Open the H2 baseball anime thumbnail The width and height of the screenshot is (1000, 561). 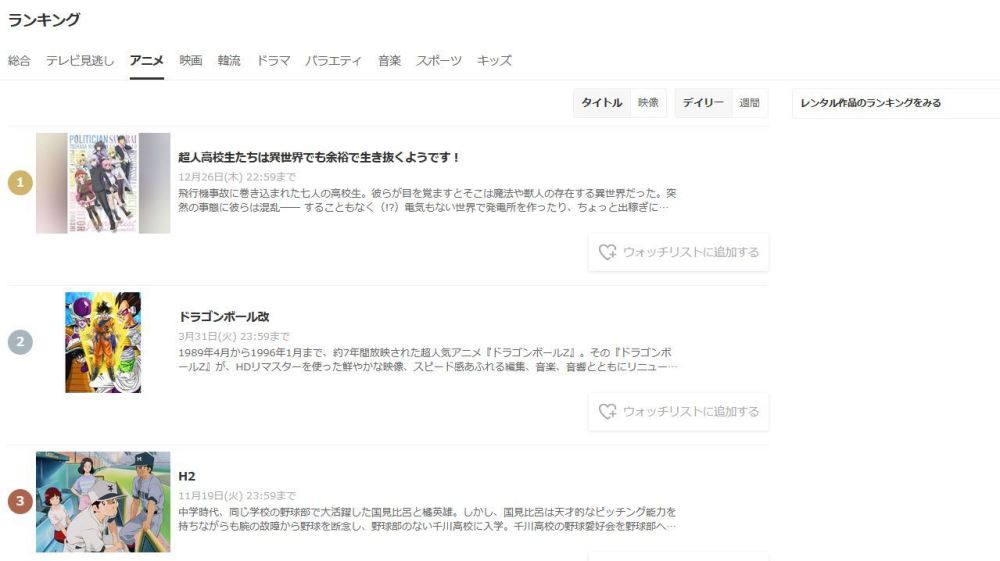click(x=103, y=502)
